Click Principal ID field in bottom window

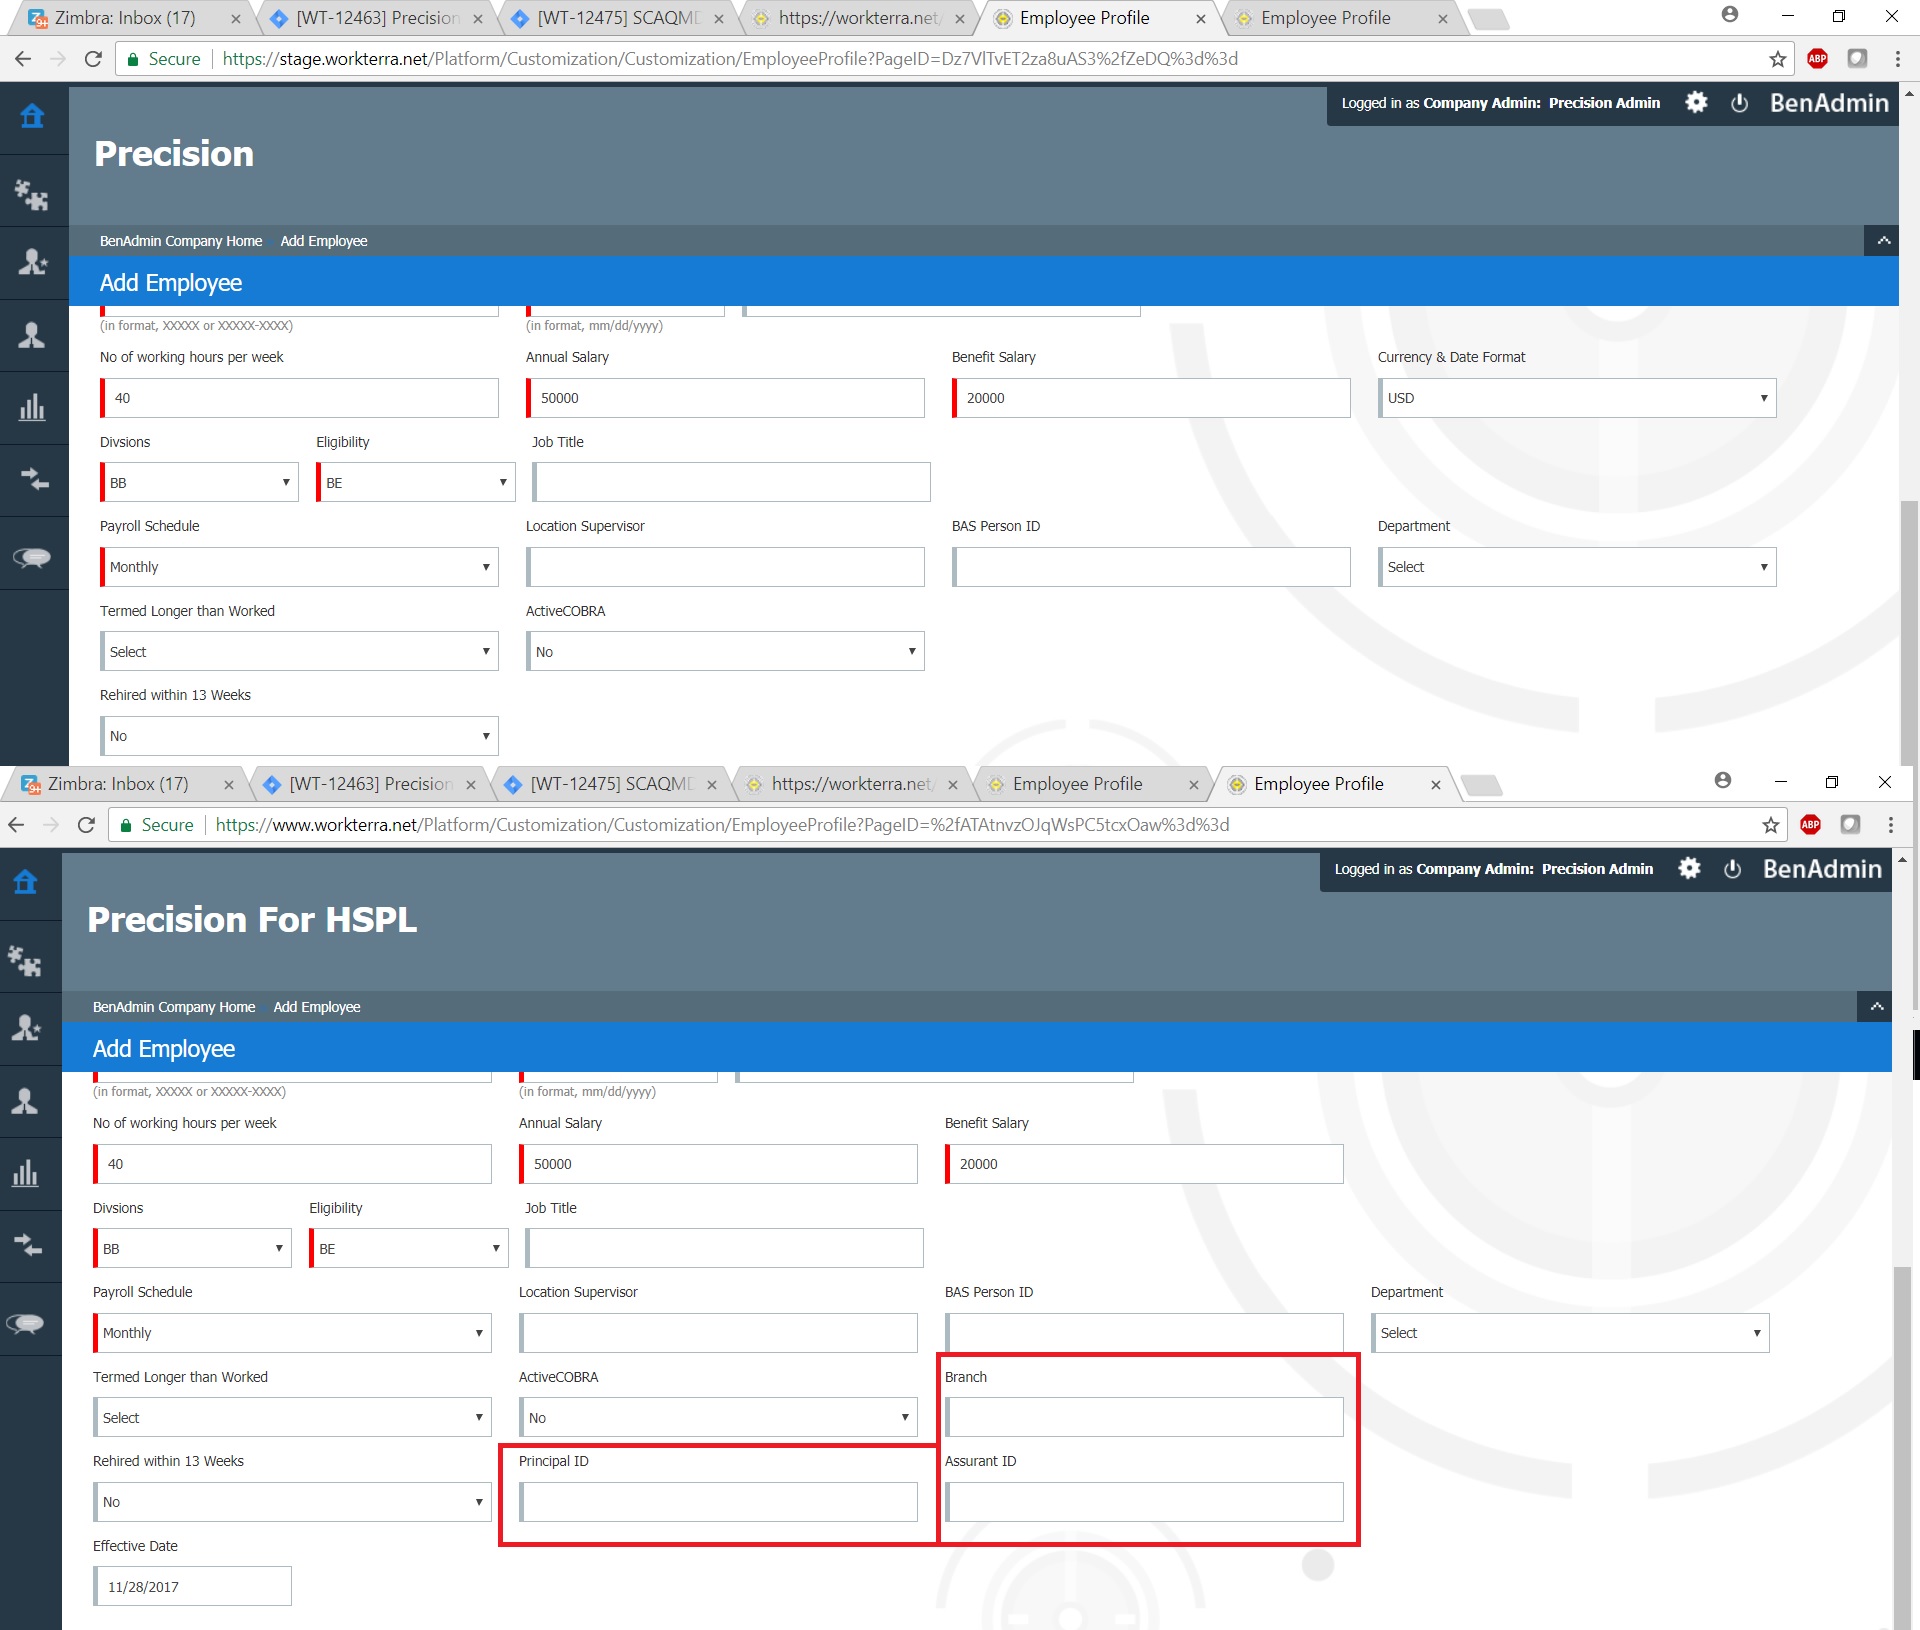718,1502
